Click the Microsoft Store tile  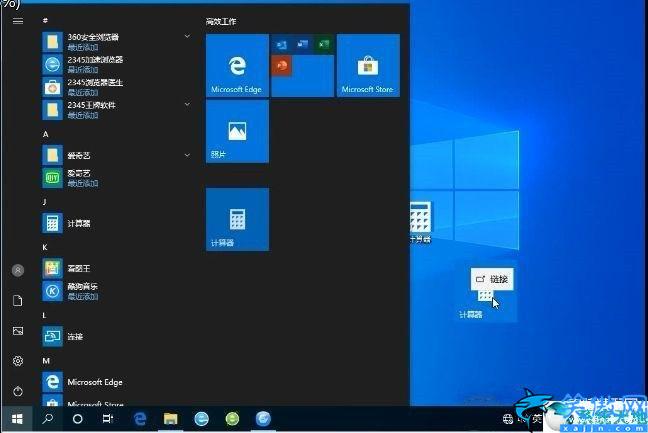coord(368,66)
